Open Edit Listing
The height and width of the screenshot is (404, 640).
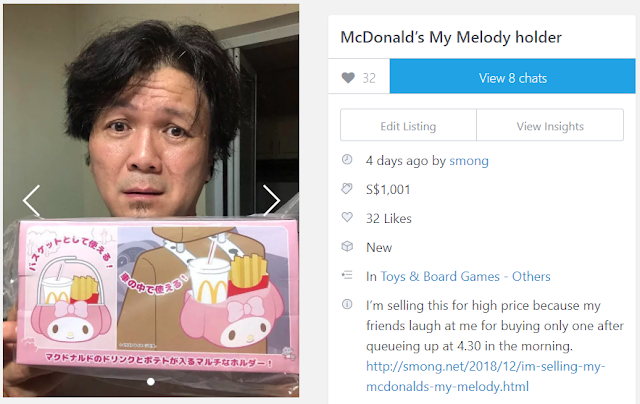pyautogui.click(x=408, y=125)
